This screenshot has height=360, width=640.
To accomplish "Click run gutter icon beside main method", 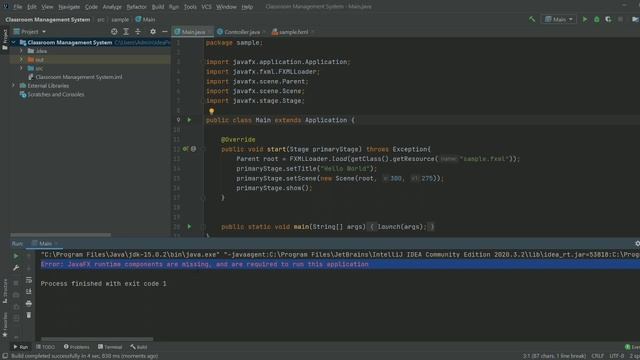I will click(x=189, y=226).
